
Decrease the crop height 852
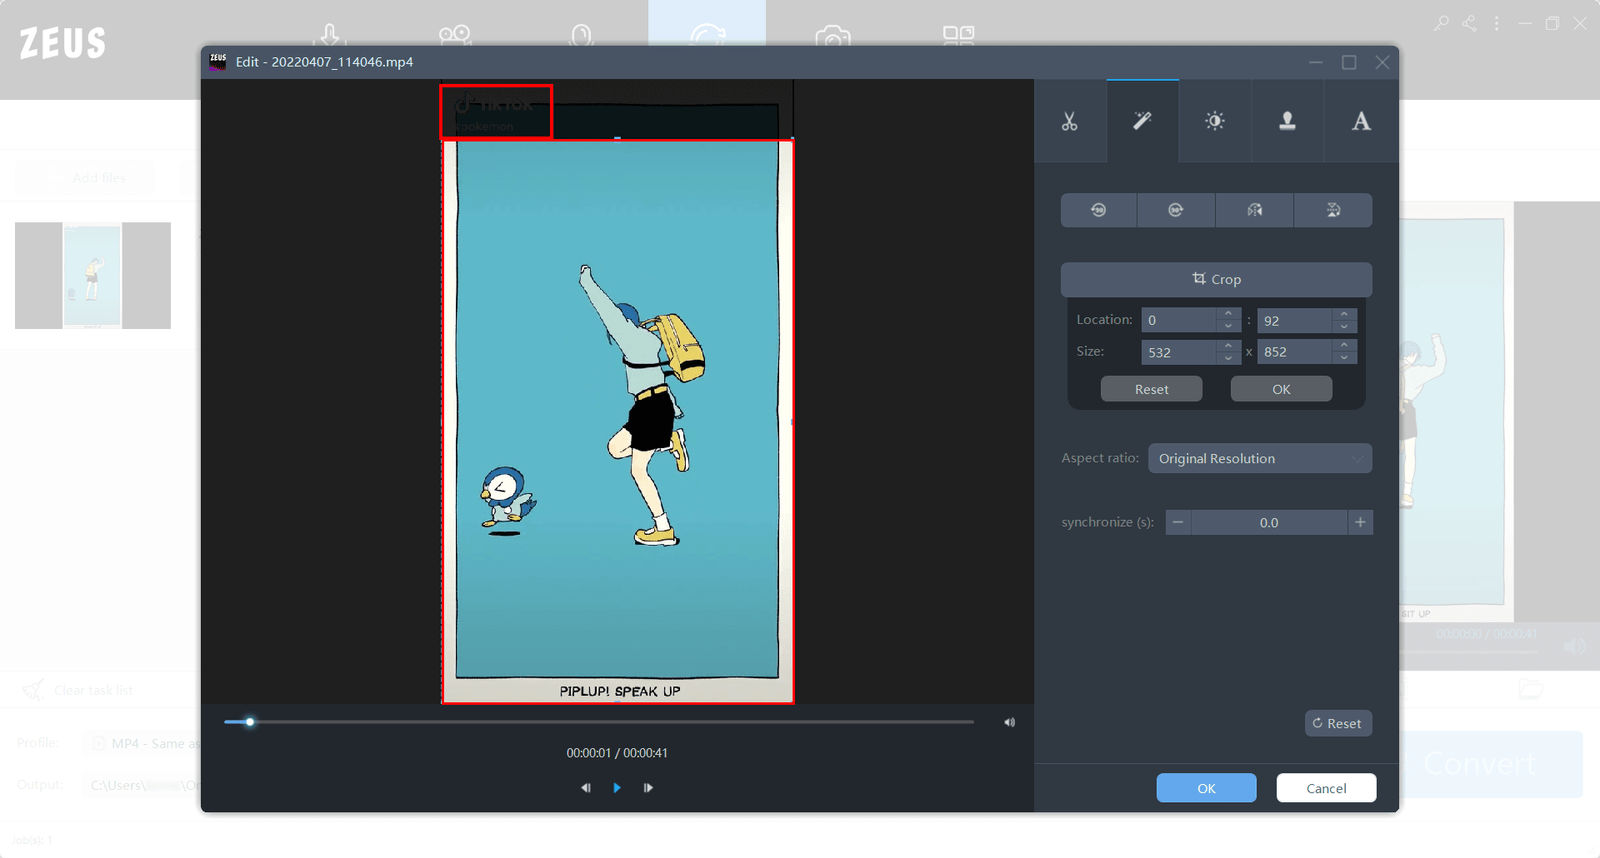point(1344,358)
